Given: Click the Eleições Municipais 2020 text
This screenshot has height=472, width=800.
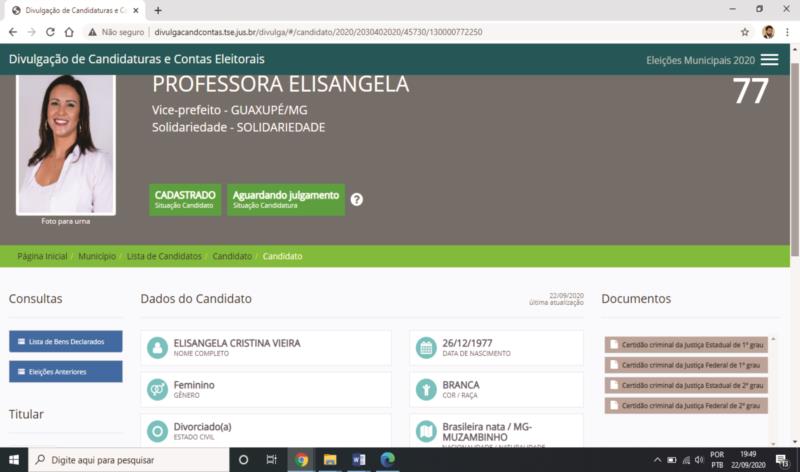Looking at the screenshot, I should tap(701, 60).
